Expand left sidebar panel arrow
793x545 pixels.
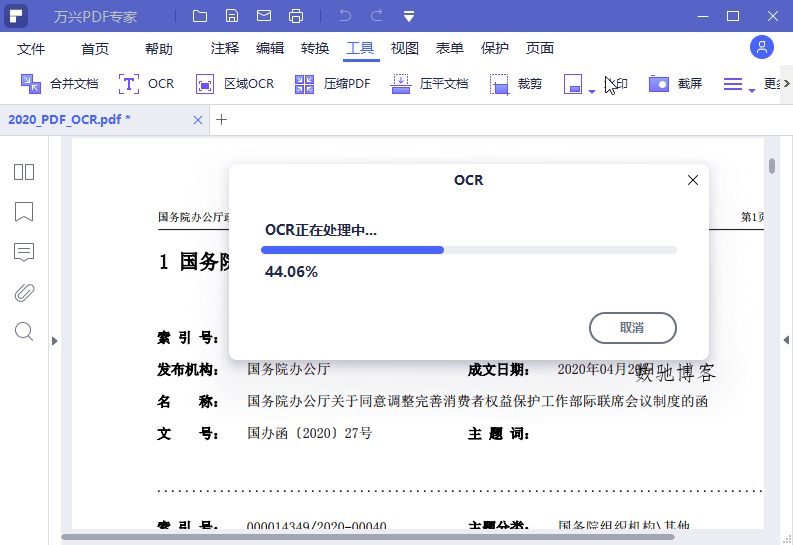[x=55, y=341]
